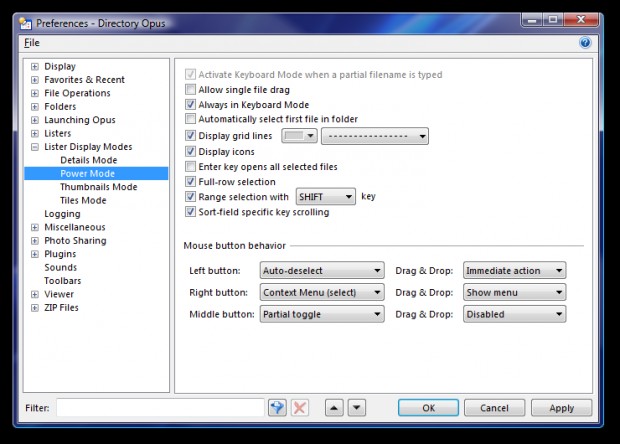Select Details Mode in the tree

point(89,160)
